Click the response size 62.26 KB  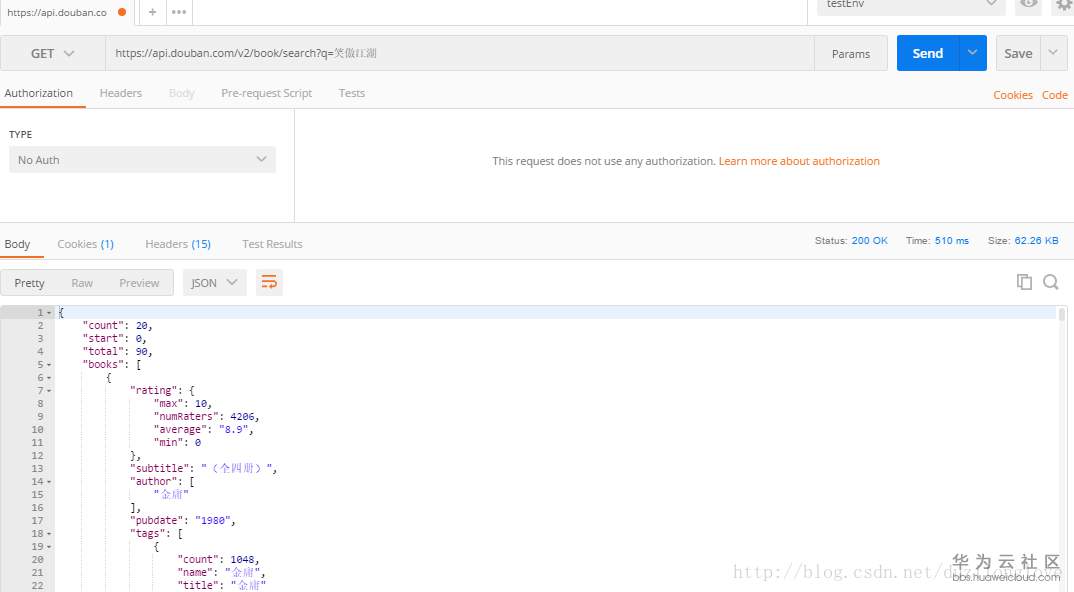tap(1036, 240)
